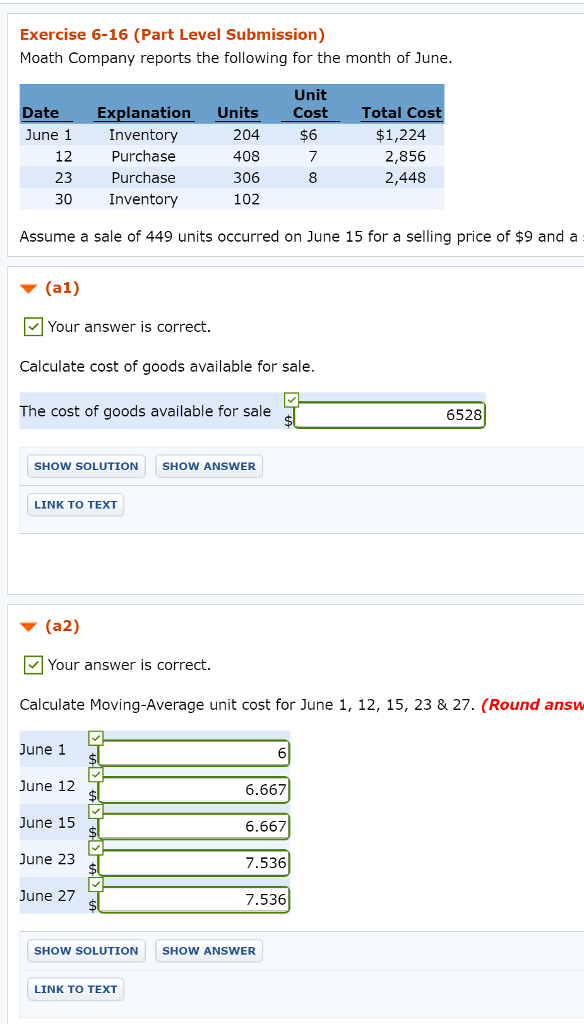
Task: Click SHOW SOLUTION under part (a2)
Action: (x=85, y=951)
